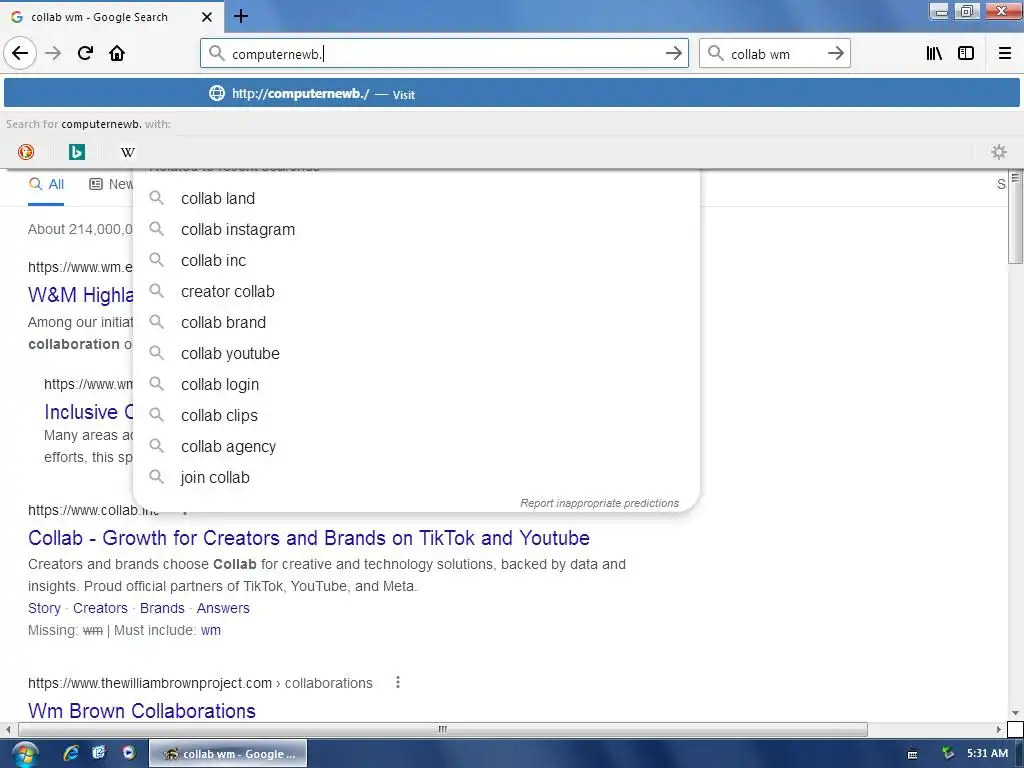
Task: Close the collab wm Google Search tab
Action: (206, 17)
